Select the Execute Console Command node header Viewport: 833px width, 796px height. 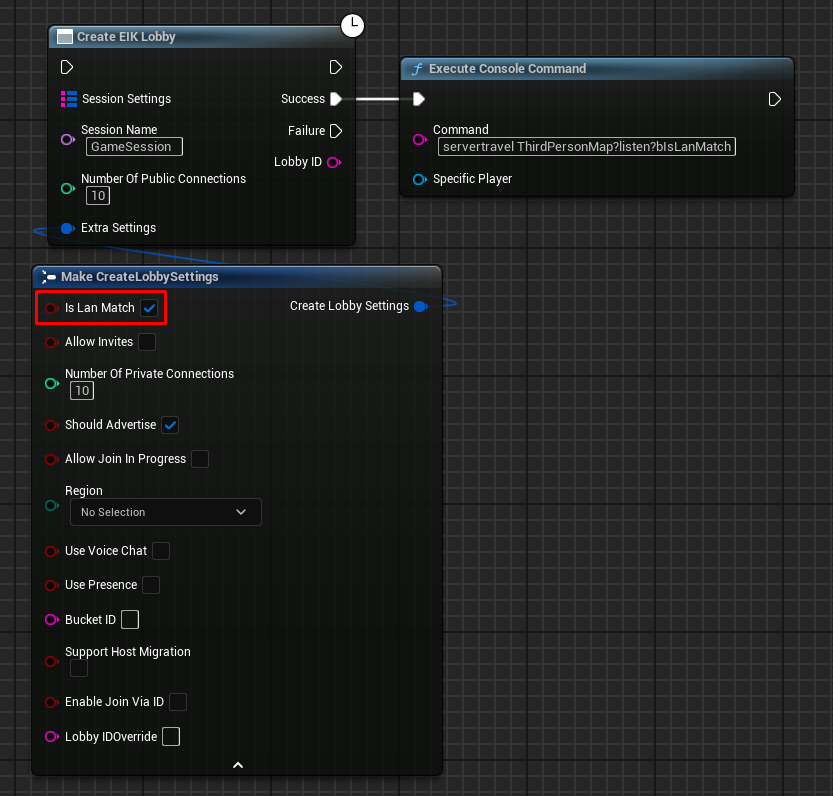(507, 69)
